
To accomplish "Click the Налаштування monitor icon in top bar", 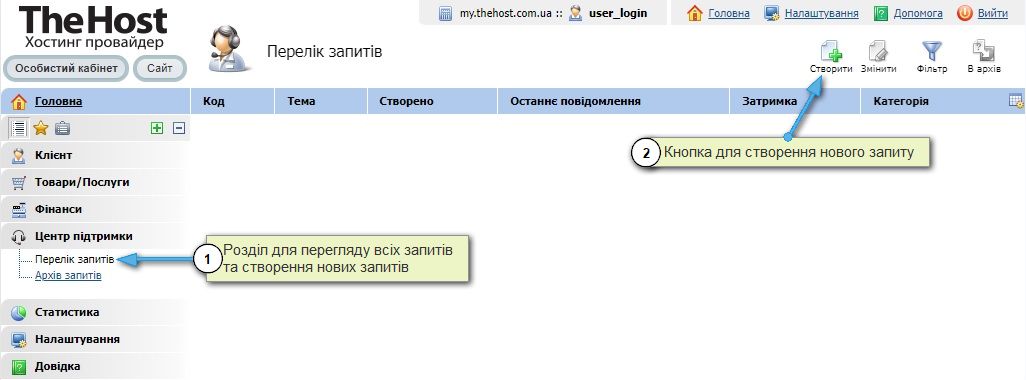I will coord(772,13).
